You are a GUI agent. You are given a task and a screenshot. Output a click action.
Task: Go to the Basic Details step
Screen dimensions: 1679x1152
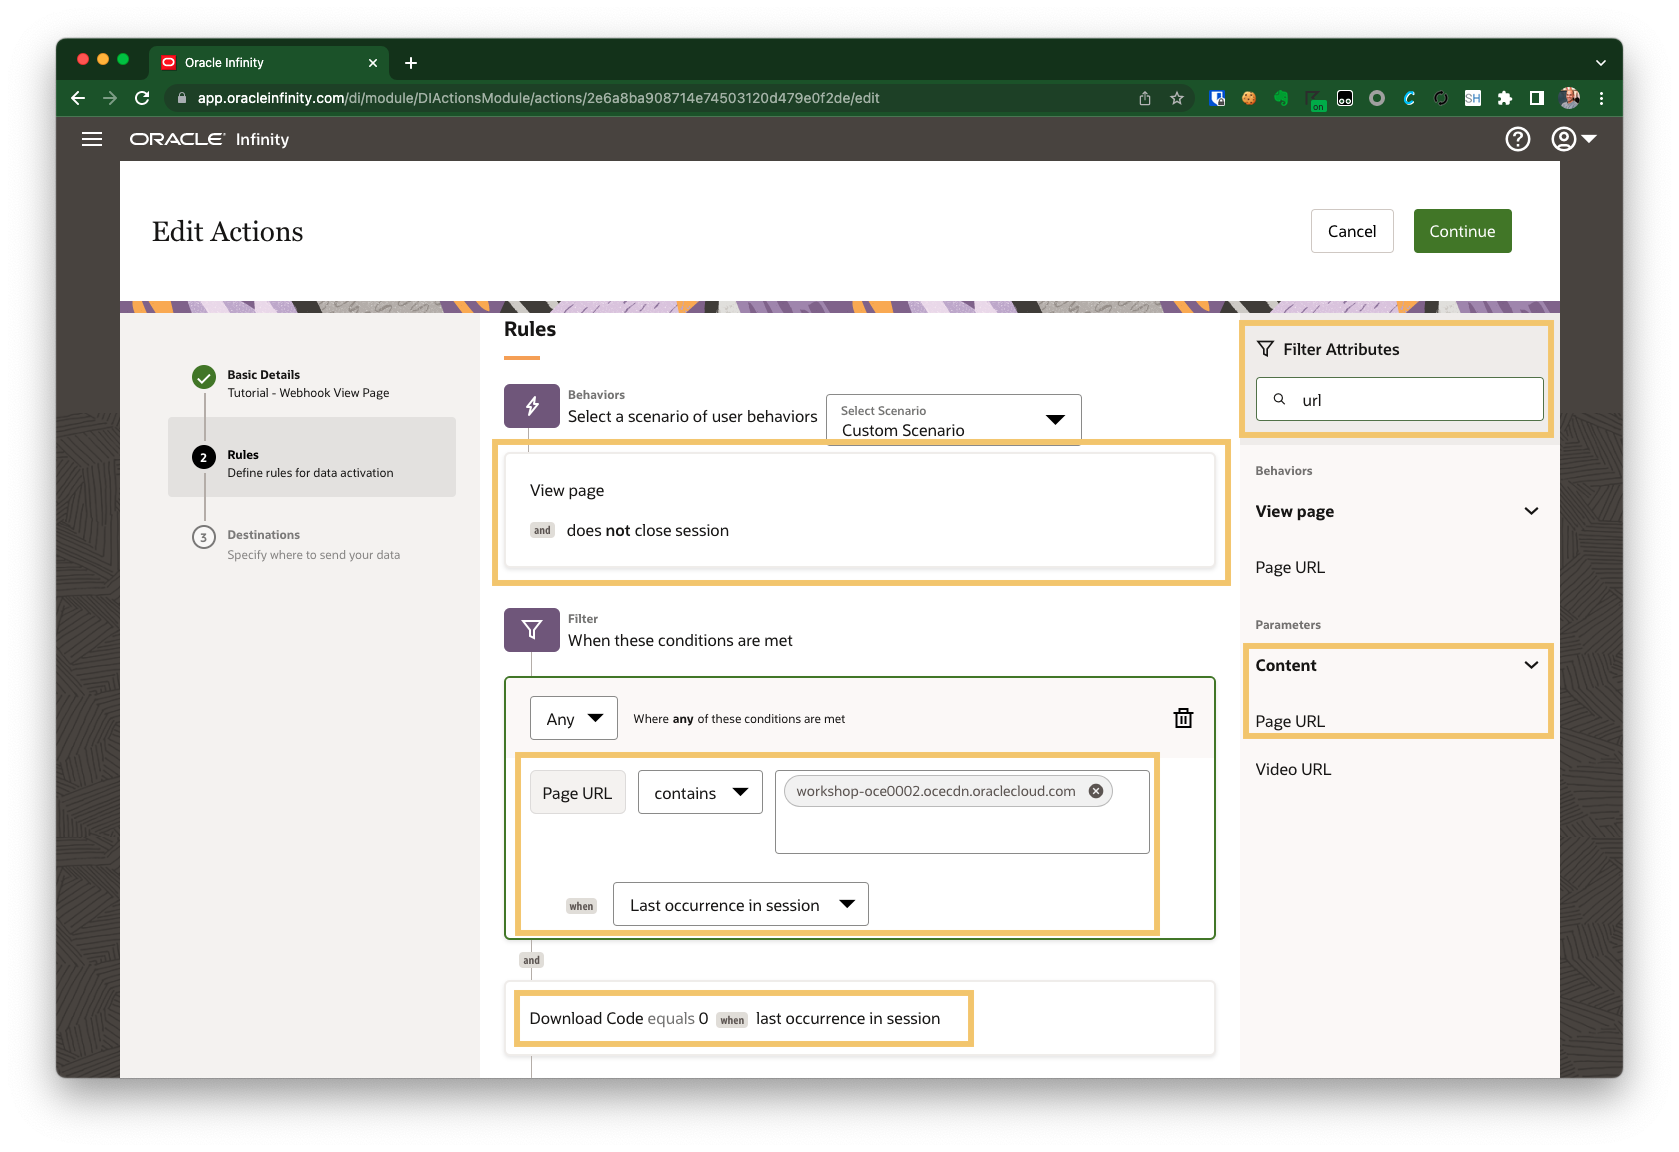click(312, 384)
